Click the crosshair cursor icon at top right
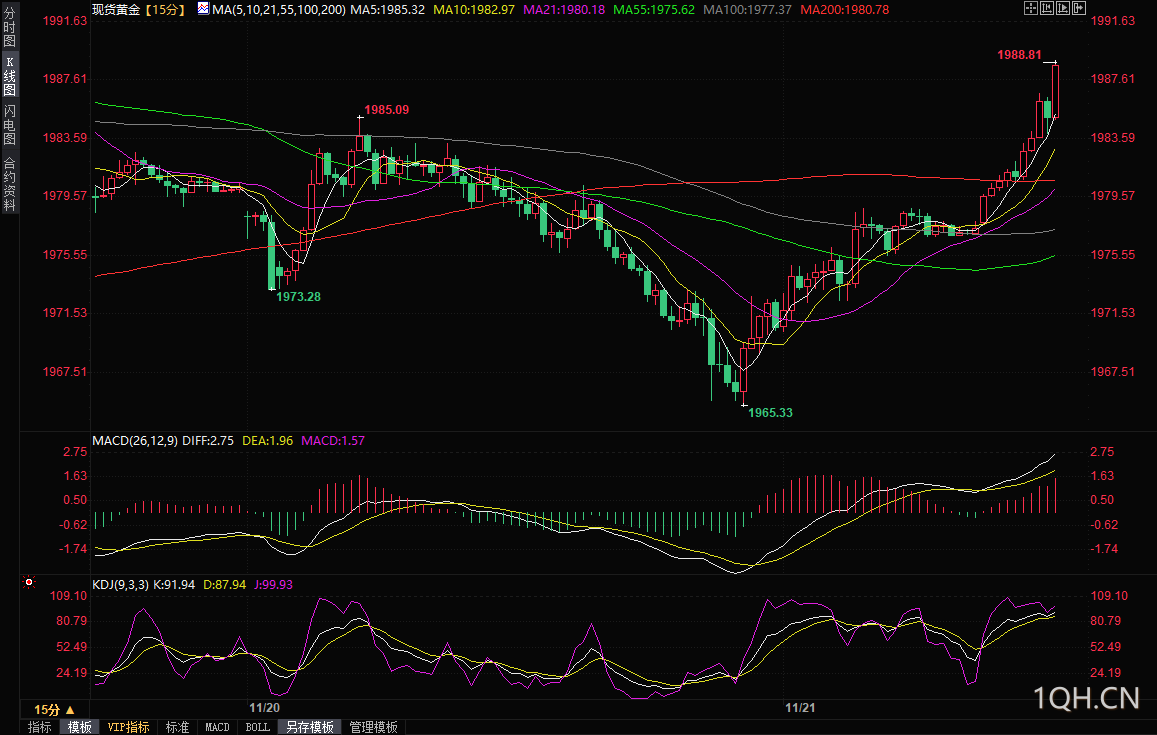This screenshot has height=735, width=1157. [x=1031, y=9]
